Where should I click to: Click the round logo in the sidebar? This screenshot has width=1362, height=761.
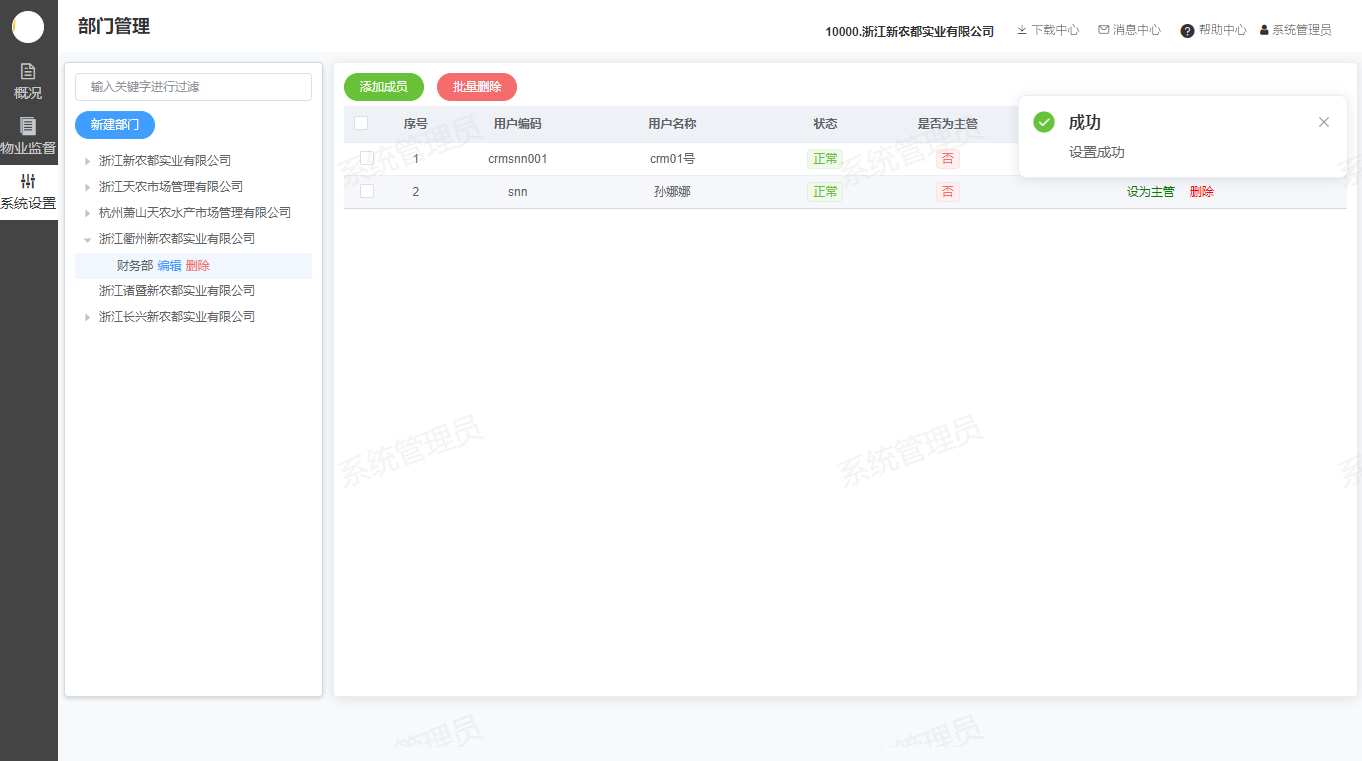click(28, 27)
